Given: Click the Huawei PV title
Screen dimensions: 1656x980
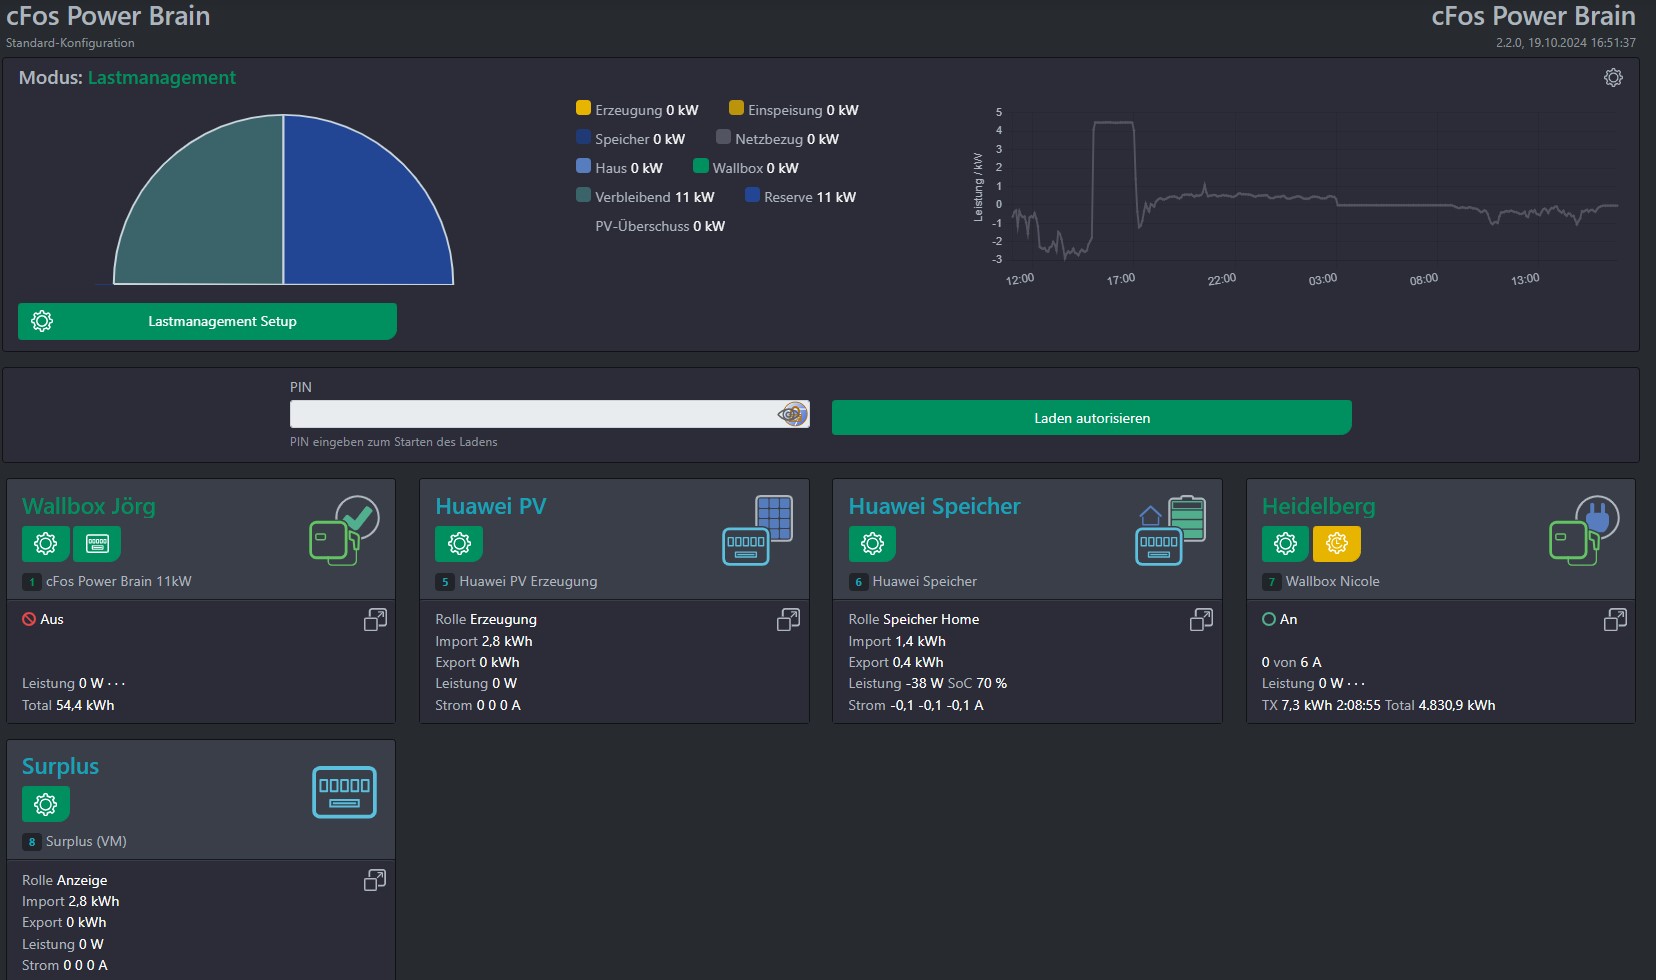Looking at the screenshot, I should tap(491, 506).
